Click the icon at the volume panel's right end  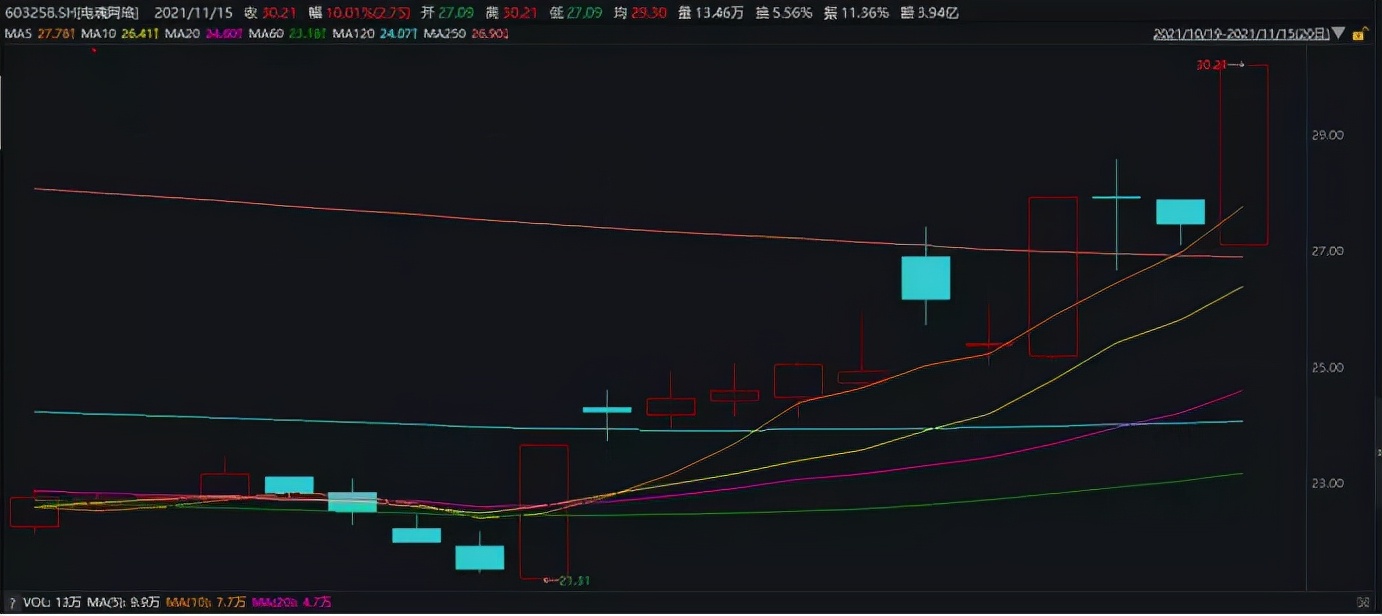(1362, 602)
